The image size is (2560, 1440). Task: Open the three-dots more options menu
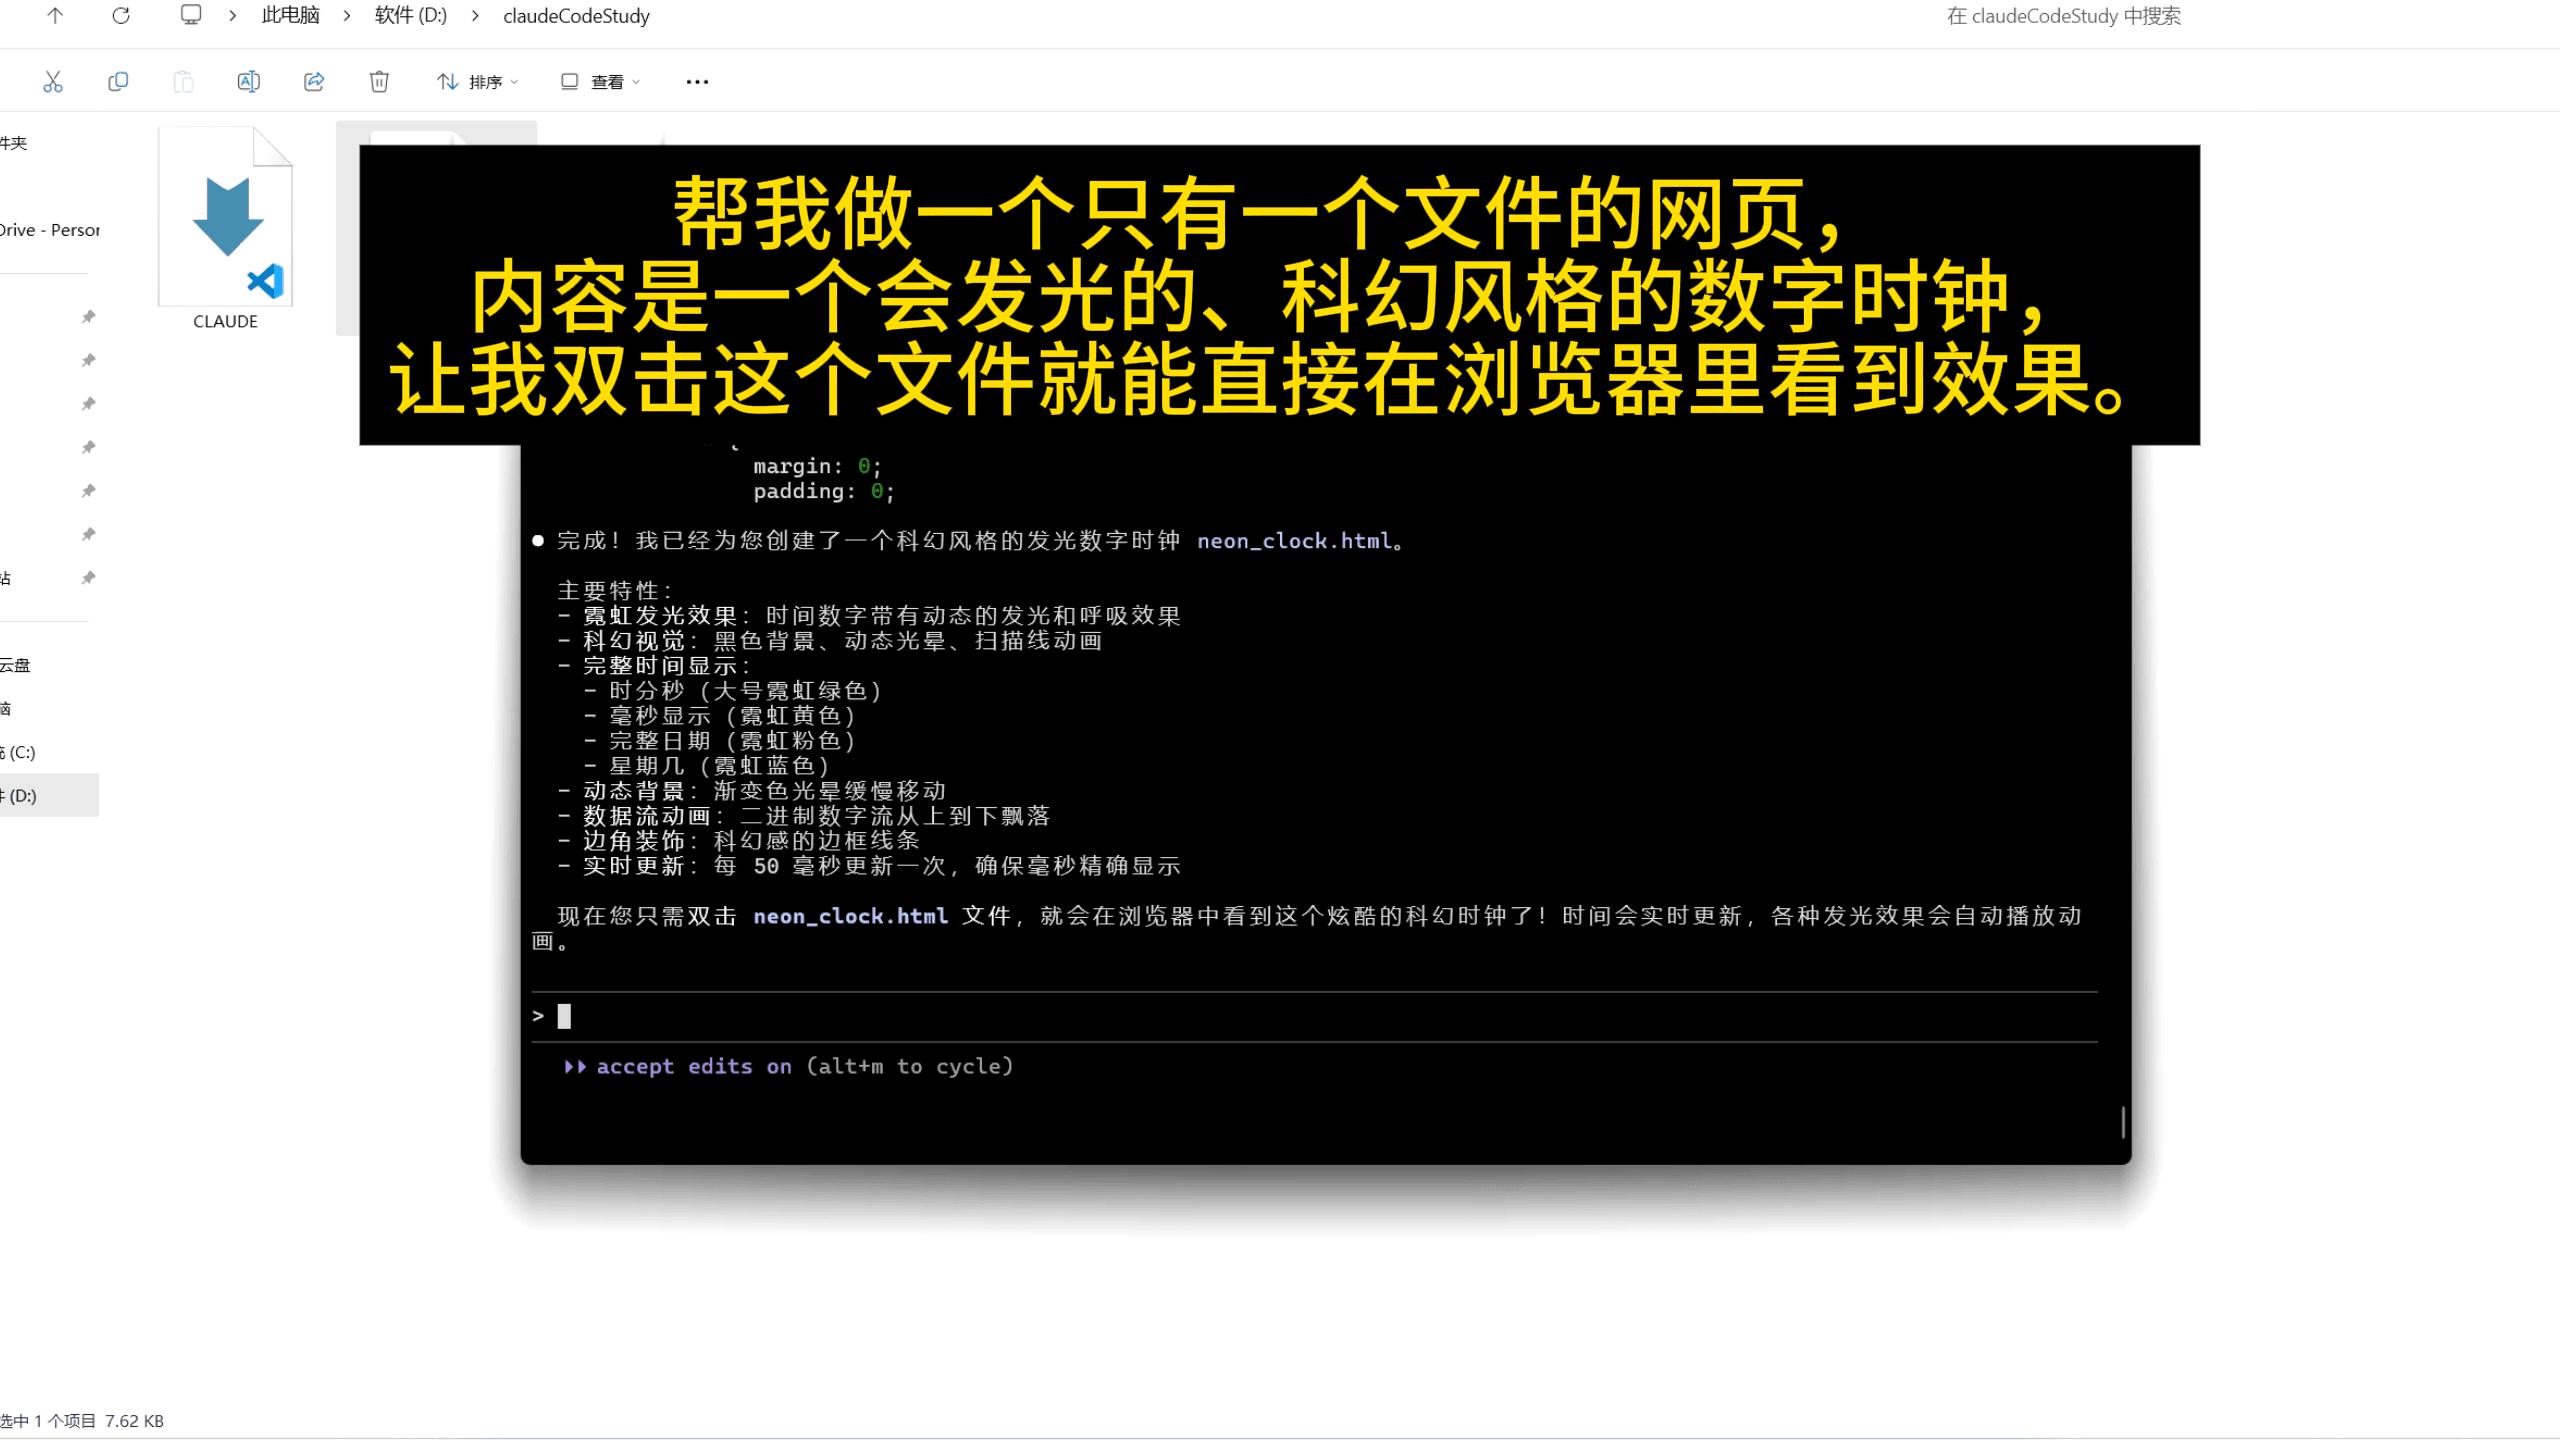(x=697, y=82)
